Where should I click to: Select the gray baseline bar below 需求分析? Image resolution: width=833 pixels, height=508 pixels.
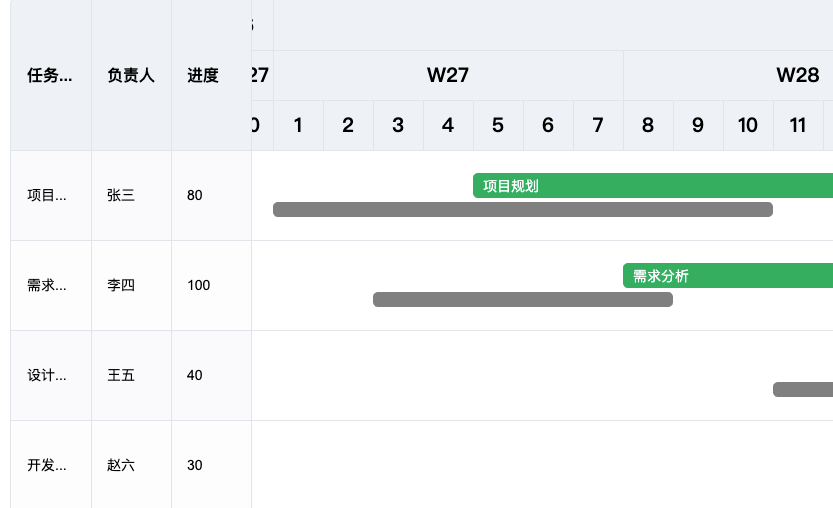tap(522, 299)
